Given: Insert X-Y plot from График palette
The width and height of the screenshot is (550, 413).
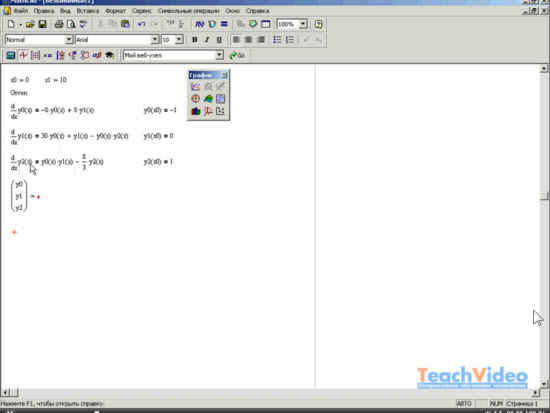Looking at the screenshot, I should pyautogui.click(x=196, y=87).
